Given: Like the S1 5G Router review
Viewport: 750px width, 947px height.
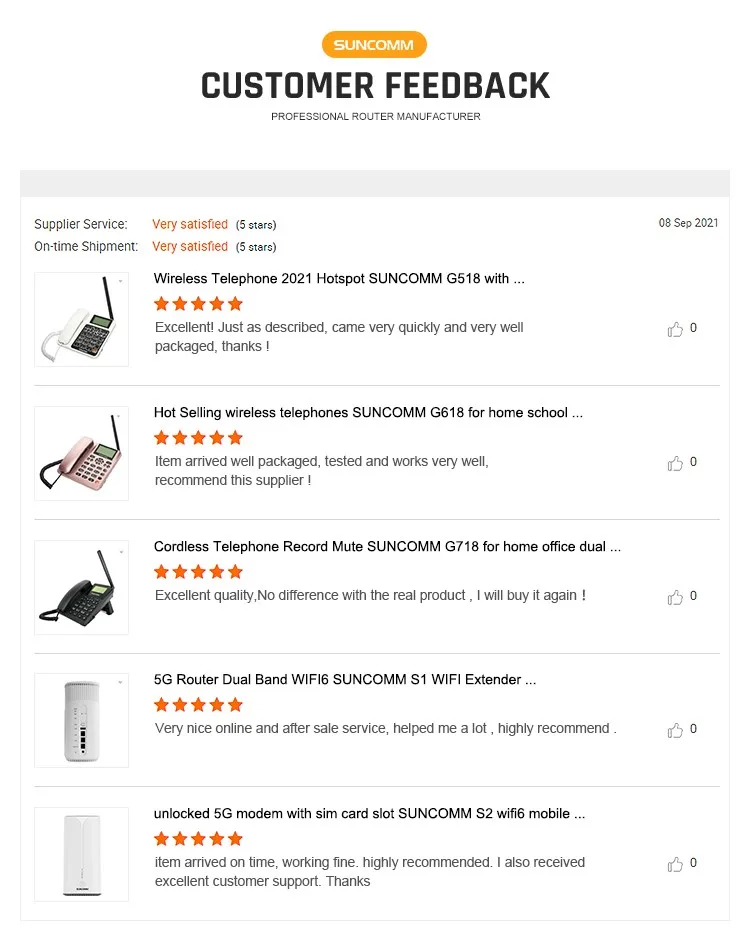Looking at the screenshot, I should [x=675, y=730].
